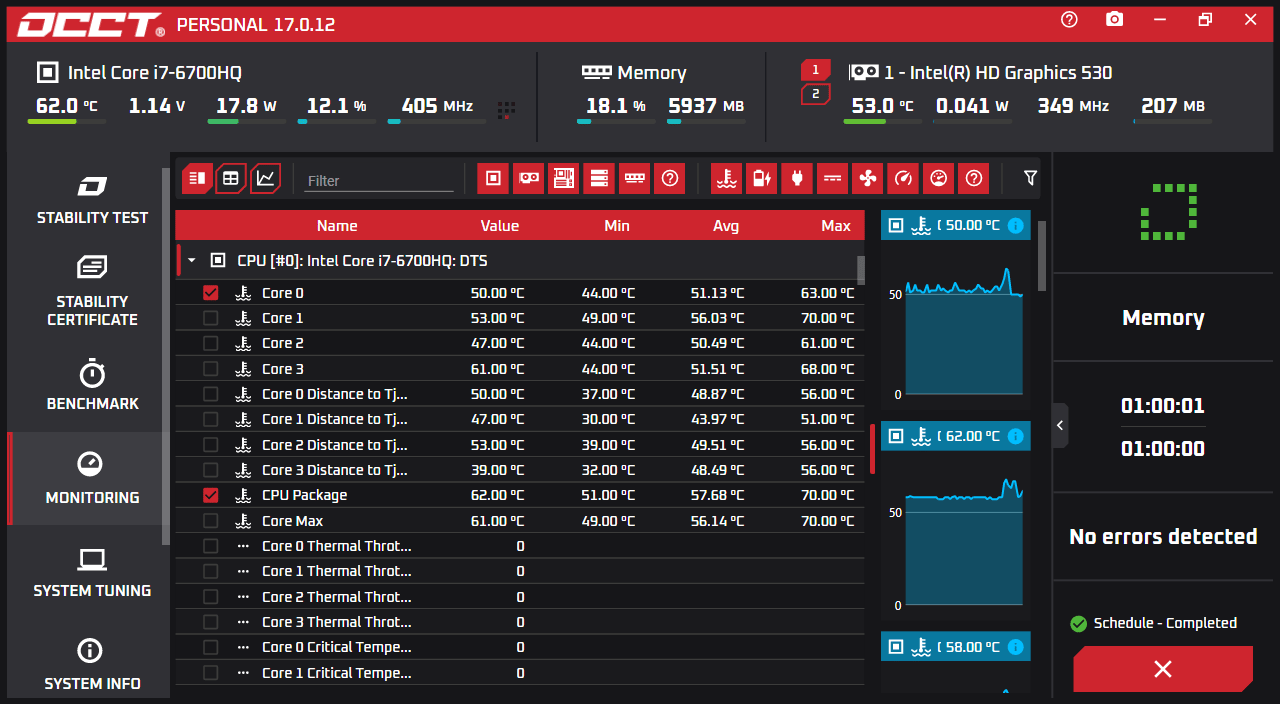Click the battery sensor filter icon
The image size is (1280, 704).
(x=761, y=178)
